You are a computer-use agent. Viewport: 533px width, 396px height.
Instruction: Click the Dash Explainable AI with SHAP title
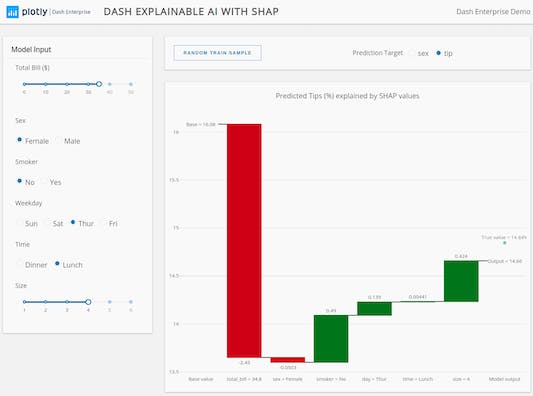point(191,12)
